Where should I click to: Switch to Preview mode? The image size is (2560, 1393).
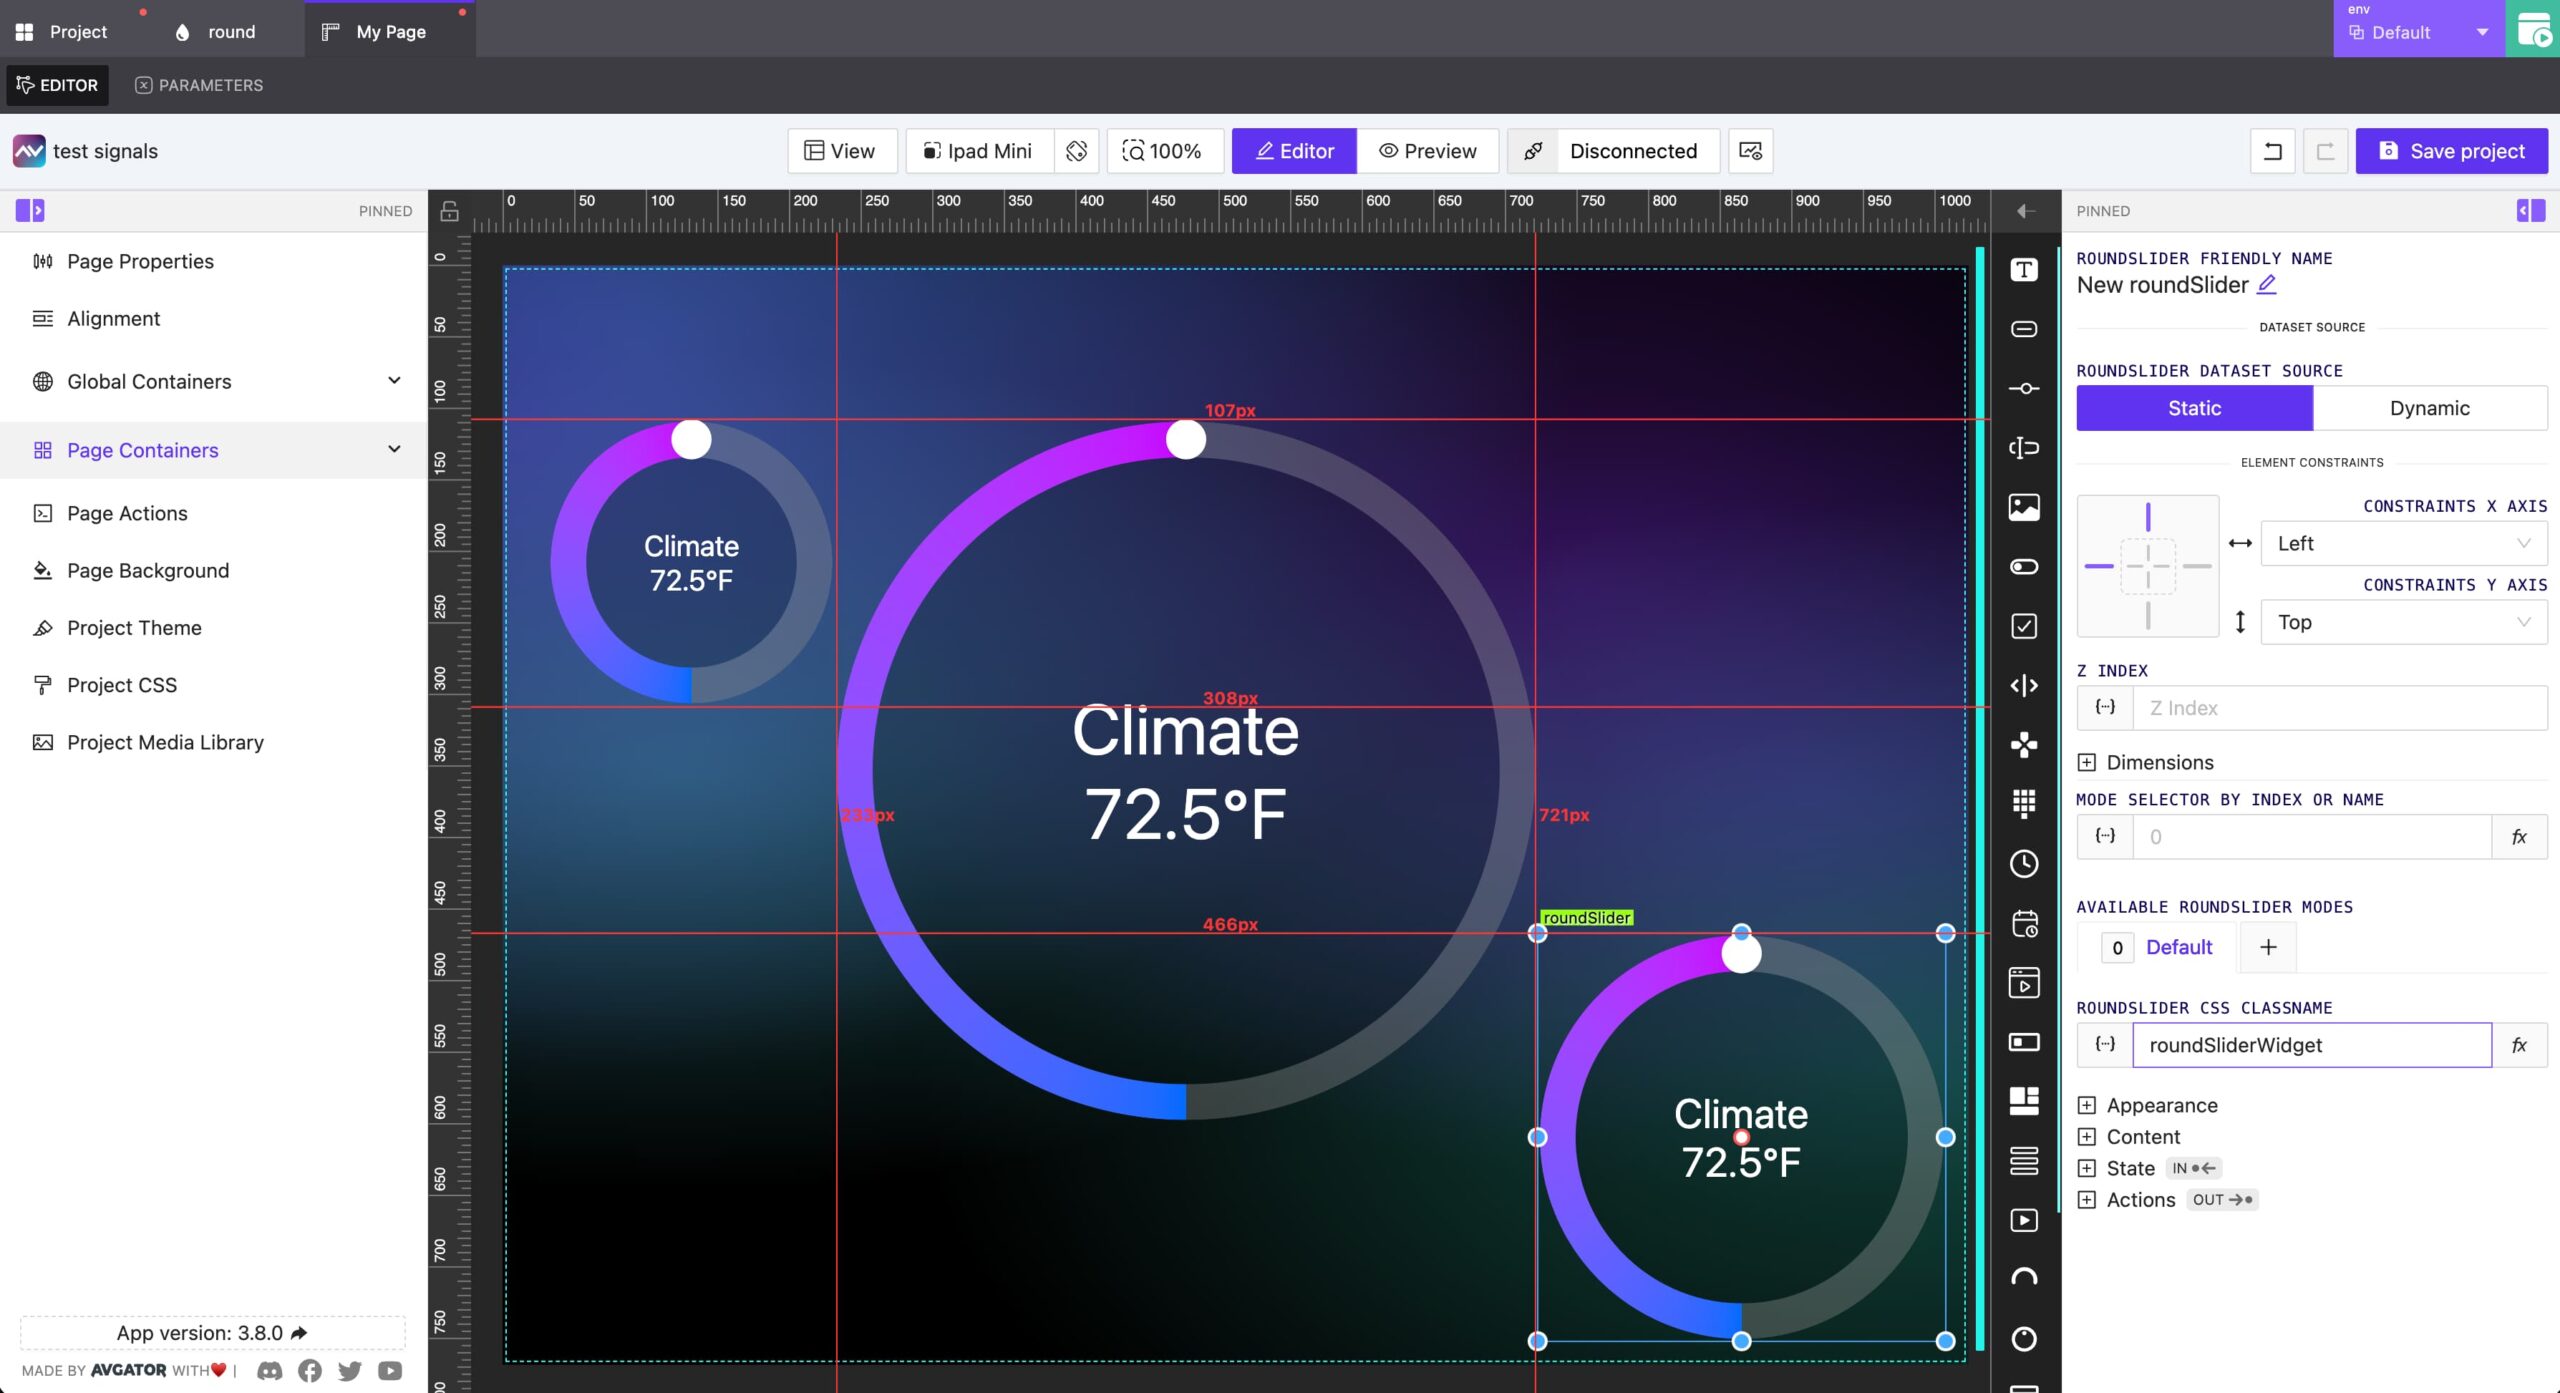tap(1427, 151)
